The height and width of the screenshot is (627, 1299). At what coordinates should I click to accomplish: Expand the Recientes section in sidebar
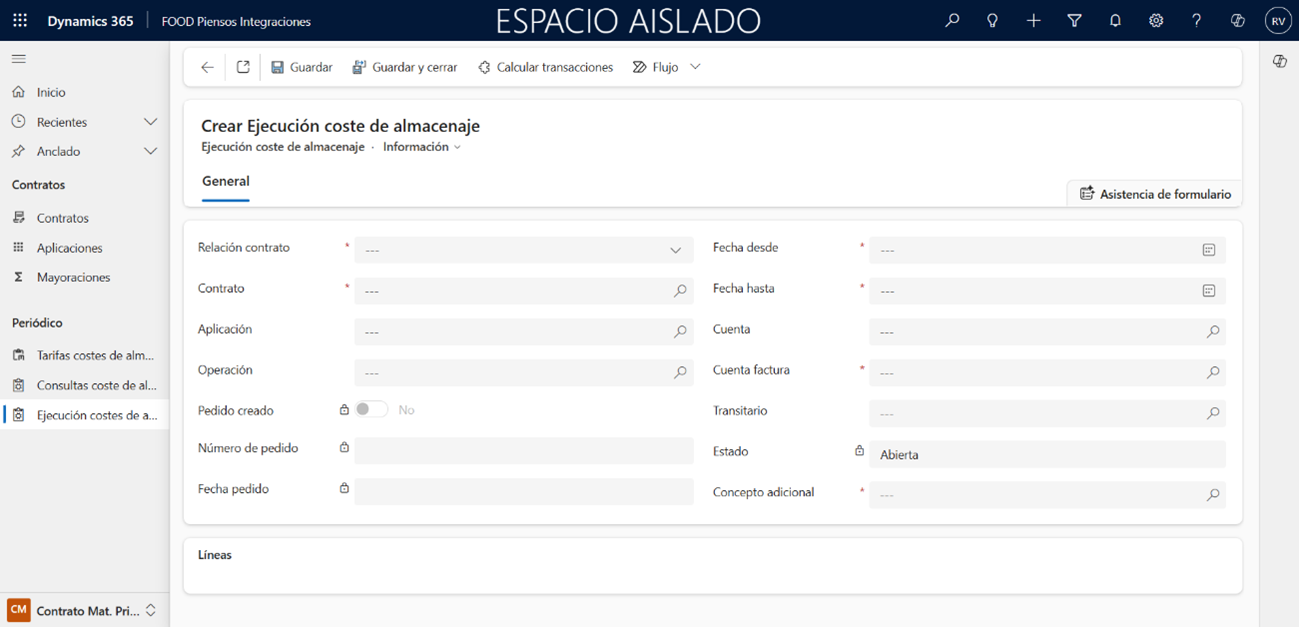150,122
